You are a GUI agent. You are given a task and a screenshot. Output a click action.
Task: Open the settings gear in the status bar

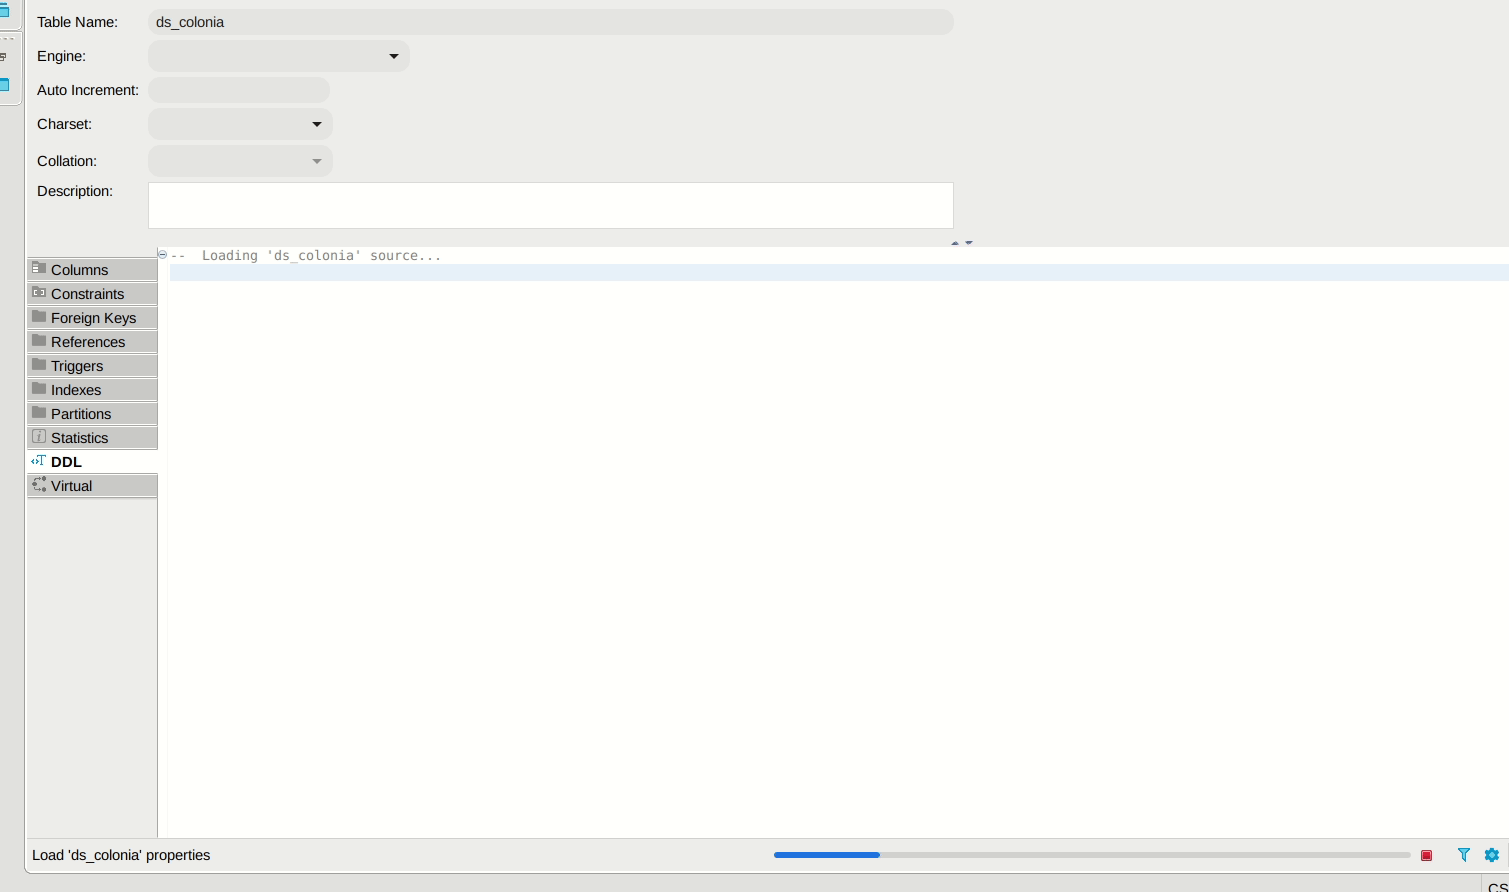pyautogui.click(x=1492, y=855)
